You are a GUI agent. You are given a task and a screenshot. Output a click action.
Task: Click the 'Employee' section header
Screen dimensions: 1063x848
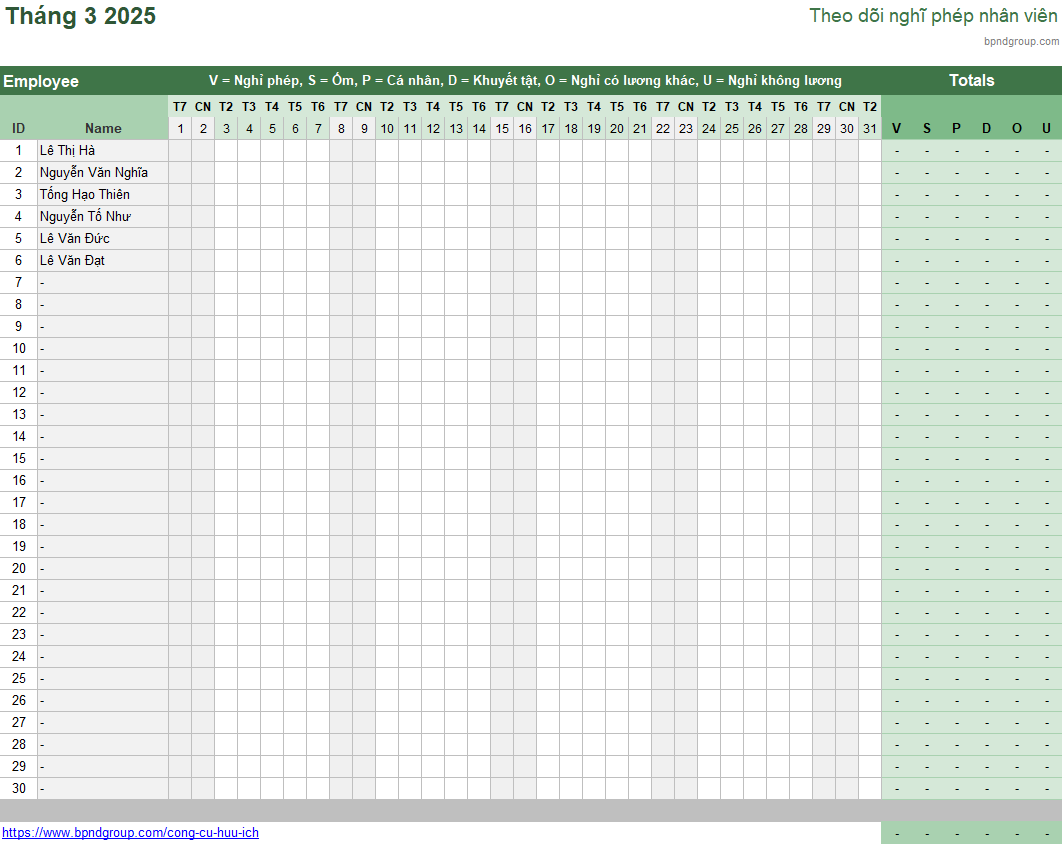point(41,82)
